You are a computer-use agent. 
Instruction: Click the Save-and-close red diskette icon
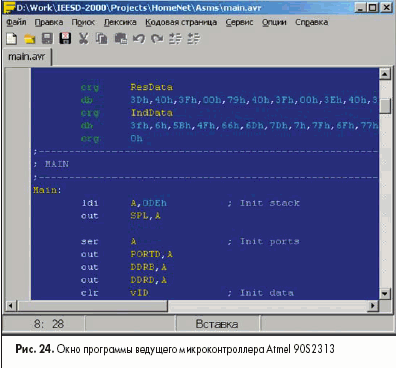65,39
